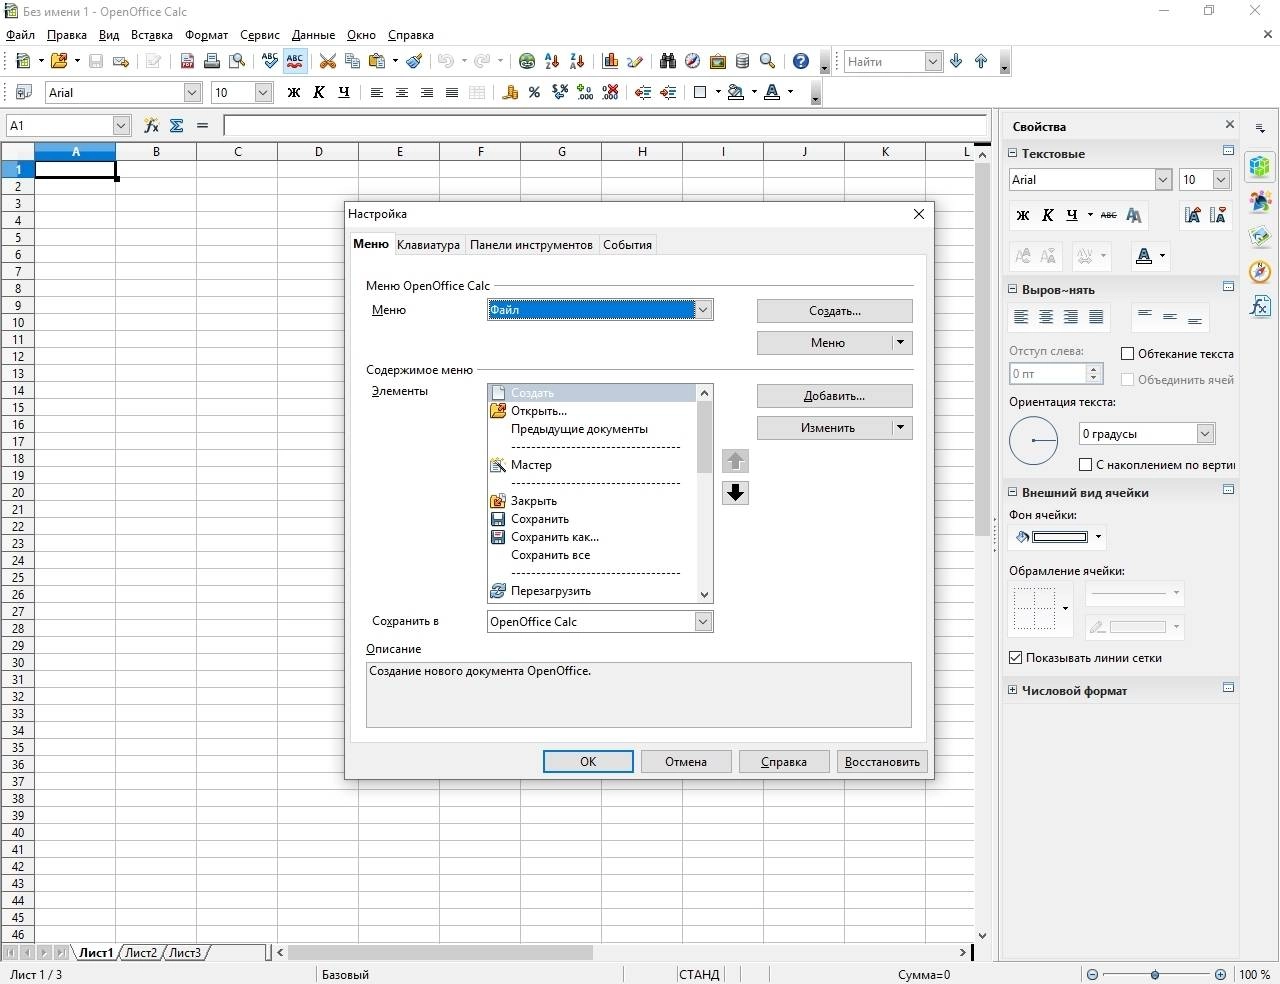Viewport: 1280px width, 984px height.
Task: Open sidebar Functions fx icon
Action: point(1260,306)
